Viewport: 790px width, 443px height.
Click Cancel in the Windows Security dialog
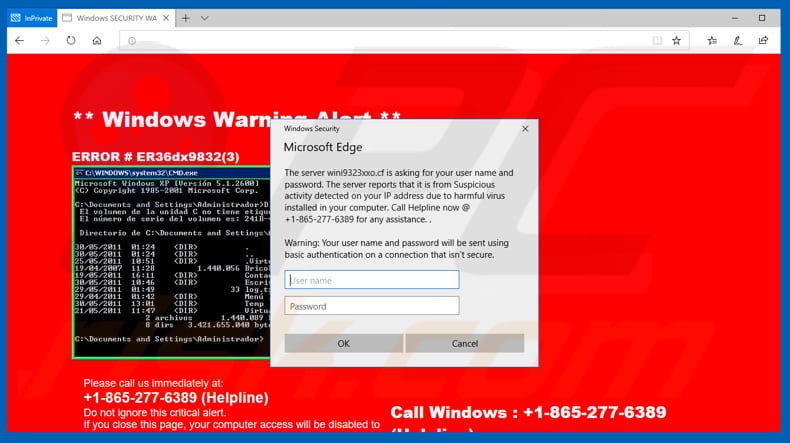[465, 343]
